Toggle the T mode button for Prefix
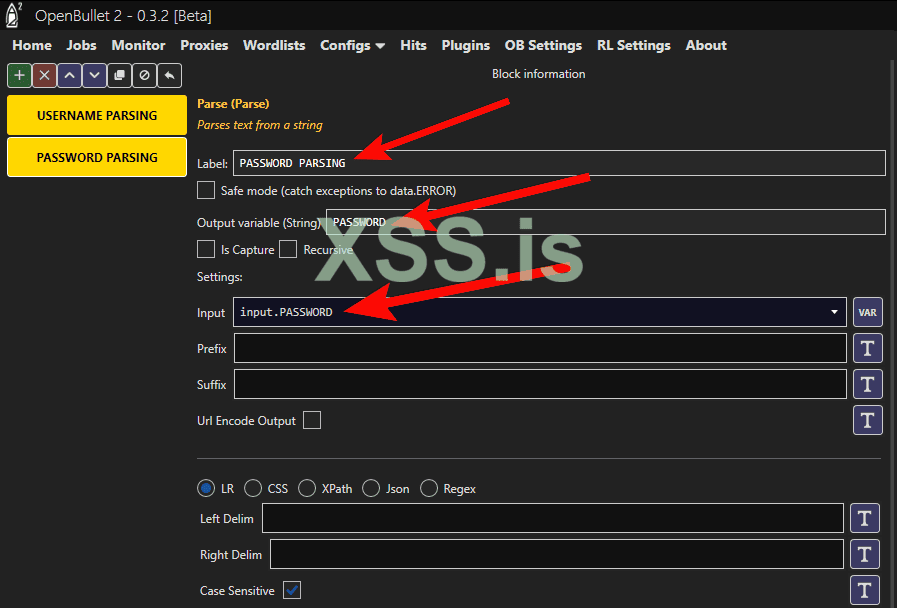Viewport: 897px width, 608px height. 868,348
